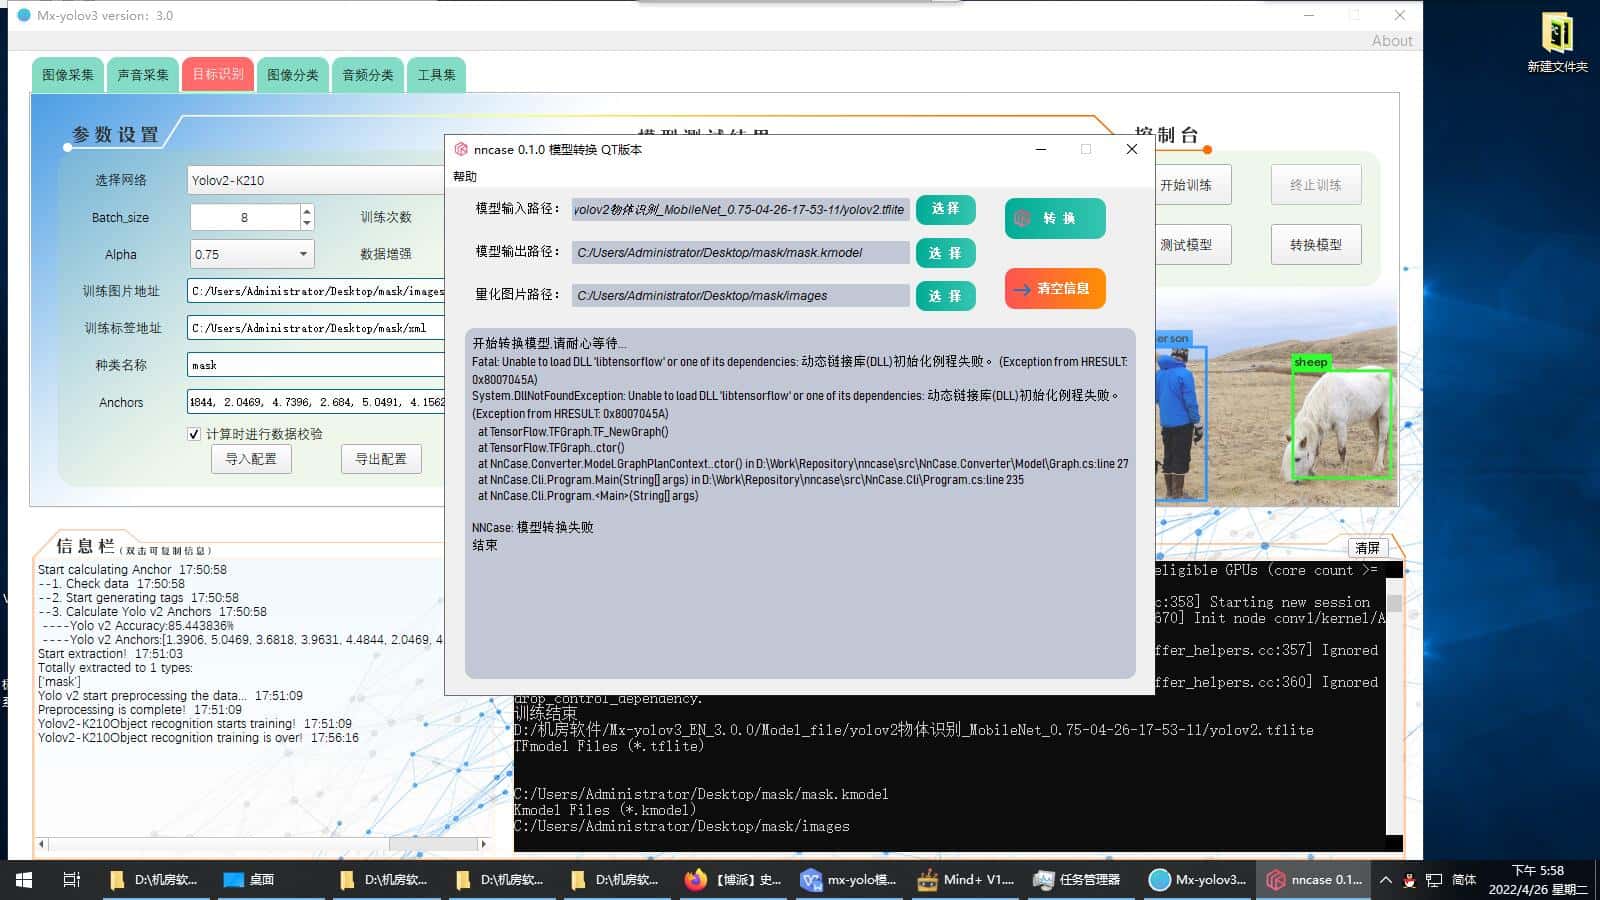Click 转换 to start model conversion

(x=1054, y=218)
